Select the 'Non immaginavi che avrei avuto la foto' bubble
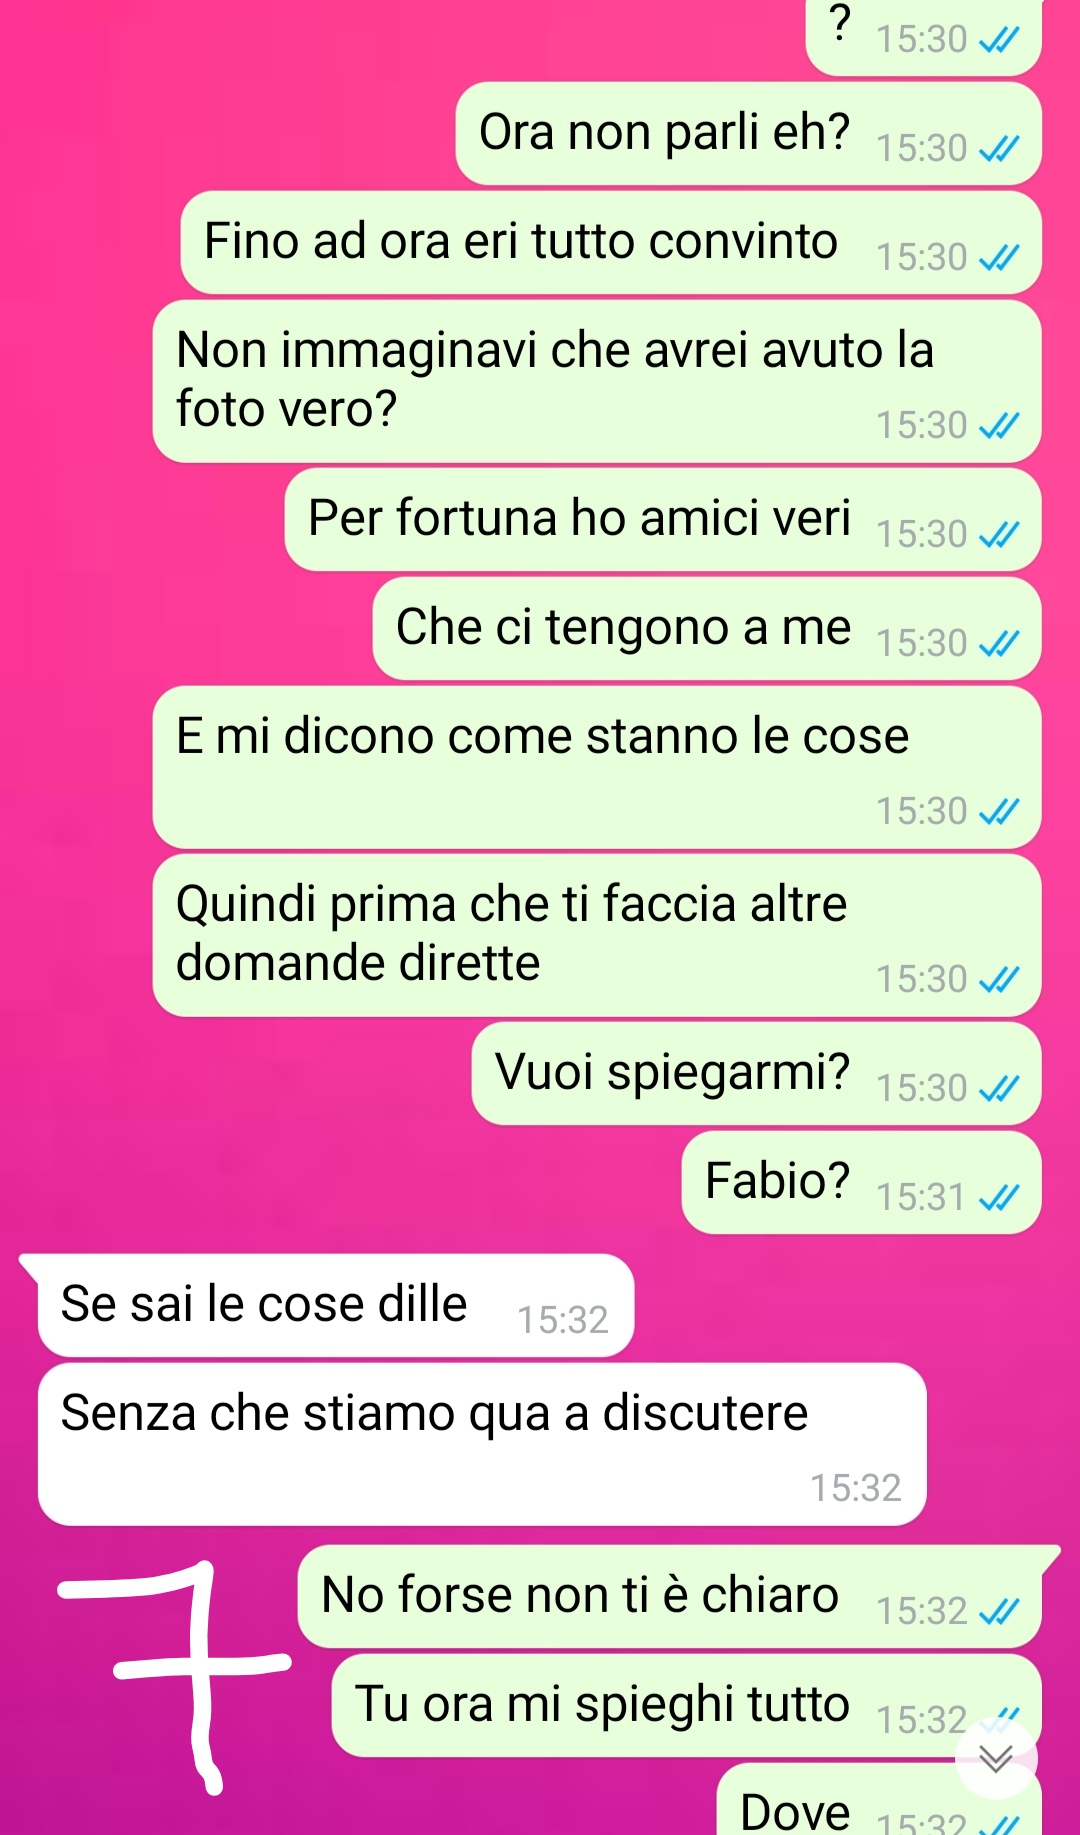The image size is (1080, 1835). pyautogui.click(x=597, y=381)
